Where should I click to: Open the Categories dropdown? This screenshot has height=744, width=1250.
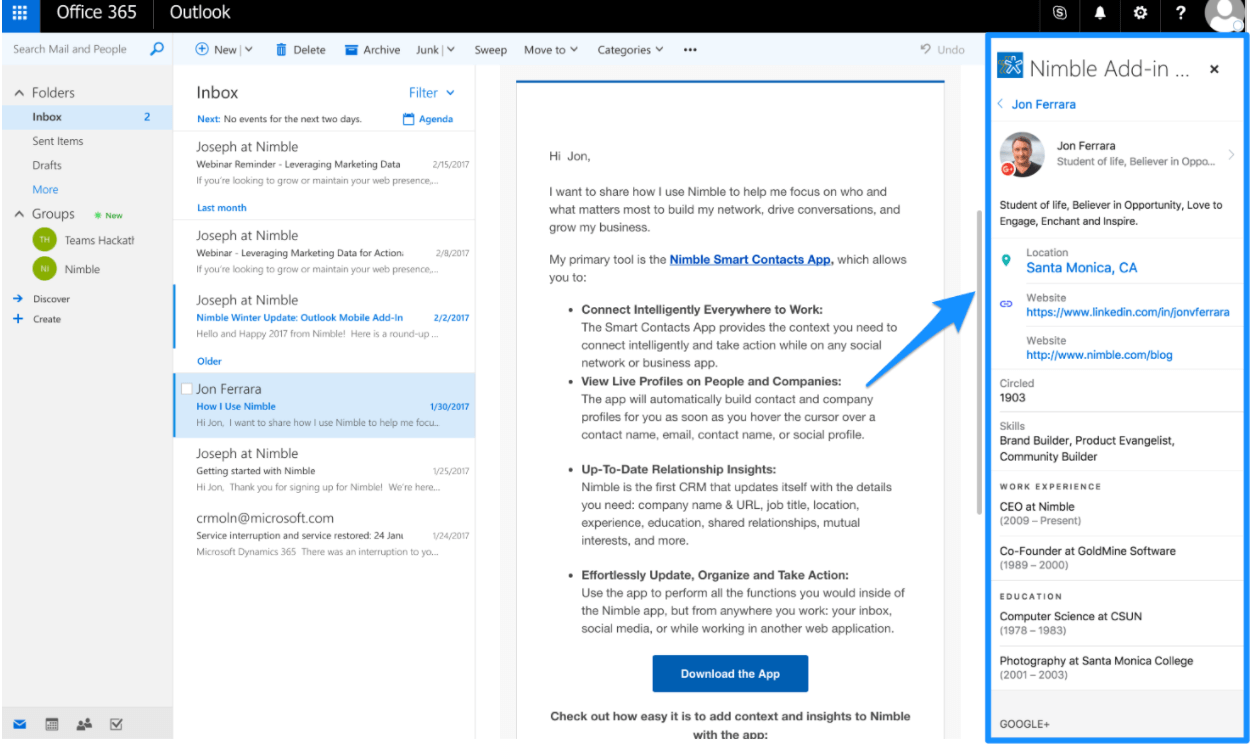(x=630, y=50)
